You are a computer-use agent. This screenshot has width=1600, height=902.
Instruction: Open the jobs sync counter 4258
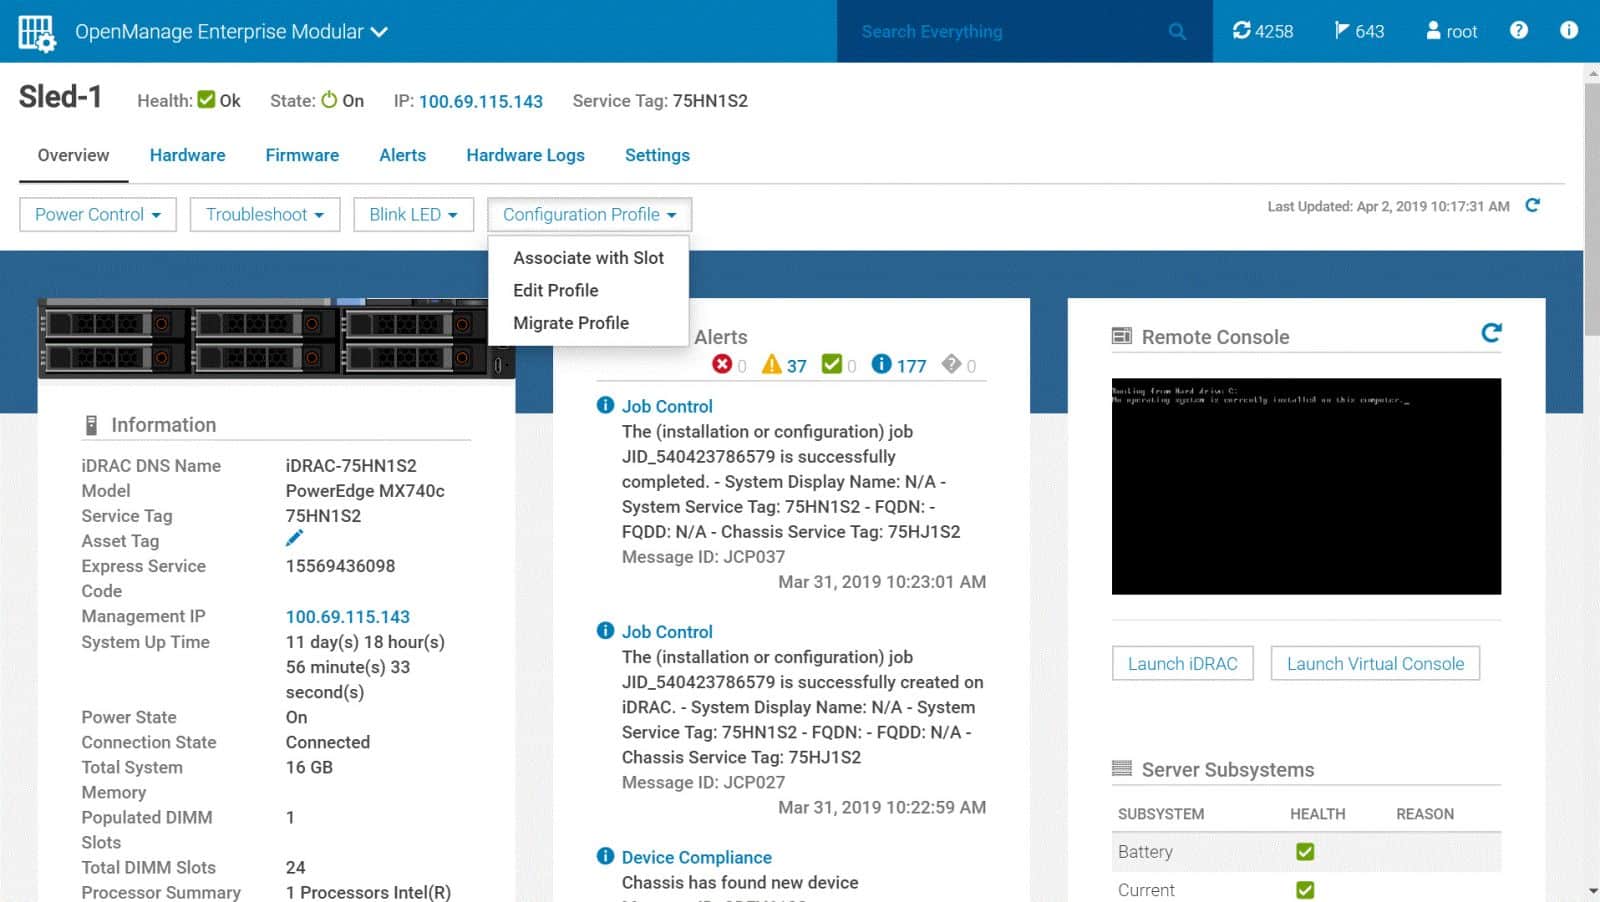click(x=1263, y=31)
